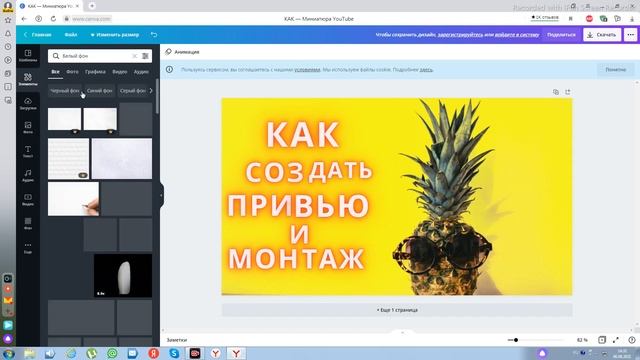The height and width of the screenshot is (360, 640).
Task: Click the zoom percentage value
Action: pos(582,340)
